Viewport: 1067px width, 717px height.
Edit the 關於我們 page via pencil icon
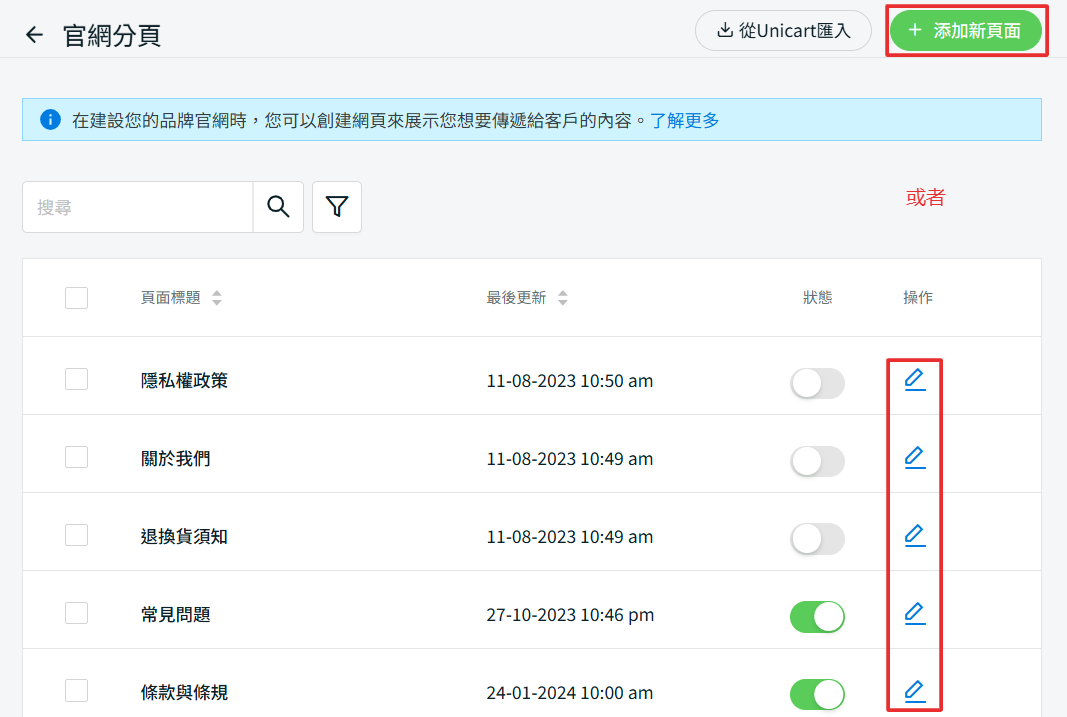coord(914,458)
